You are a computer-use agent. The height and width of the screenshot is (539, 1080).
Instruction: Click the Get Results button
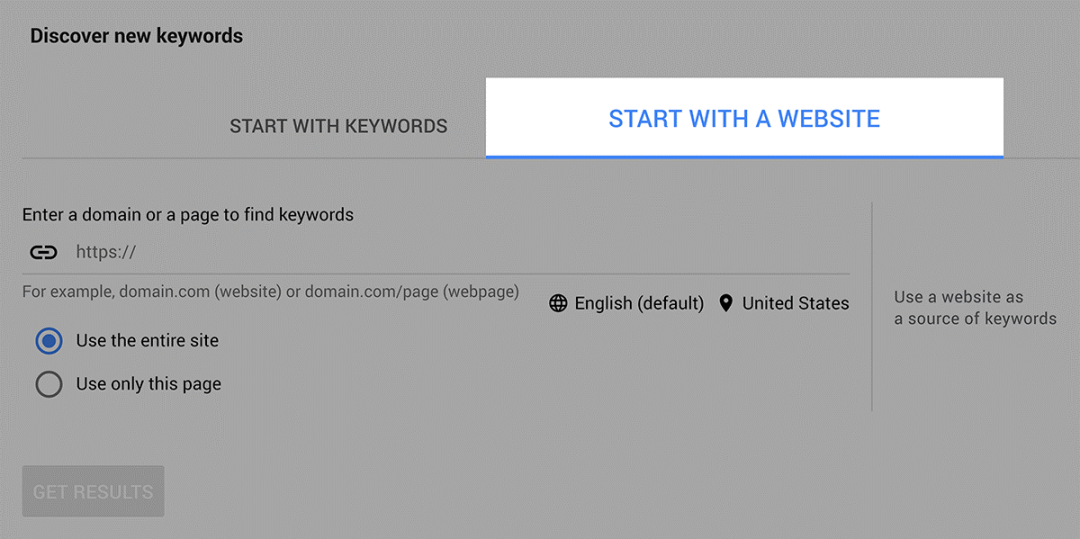93,492
